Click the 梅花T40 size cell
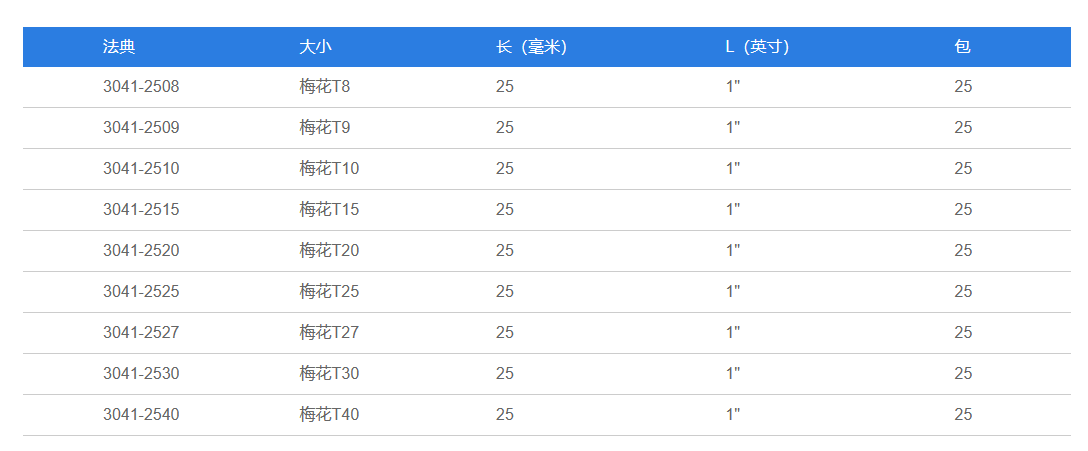This screenshot has width=1088, height=451. click(x=329, y=415)
